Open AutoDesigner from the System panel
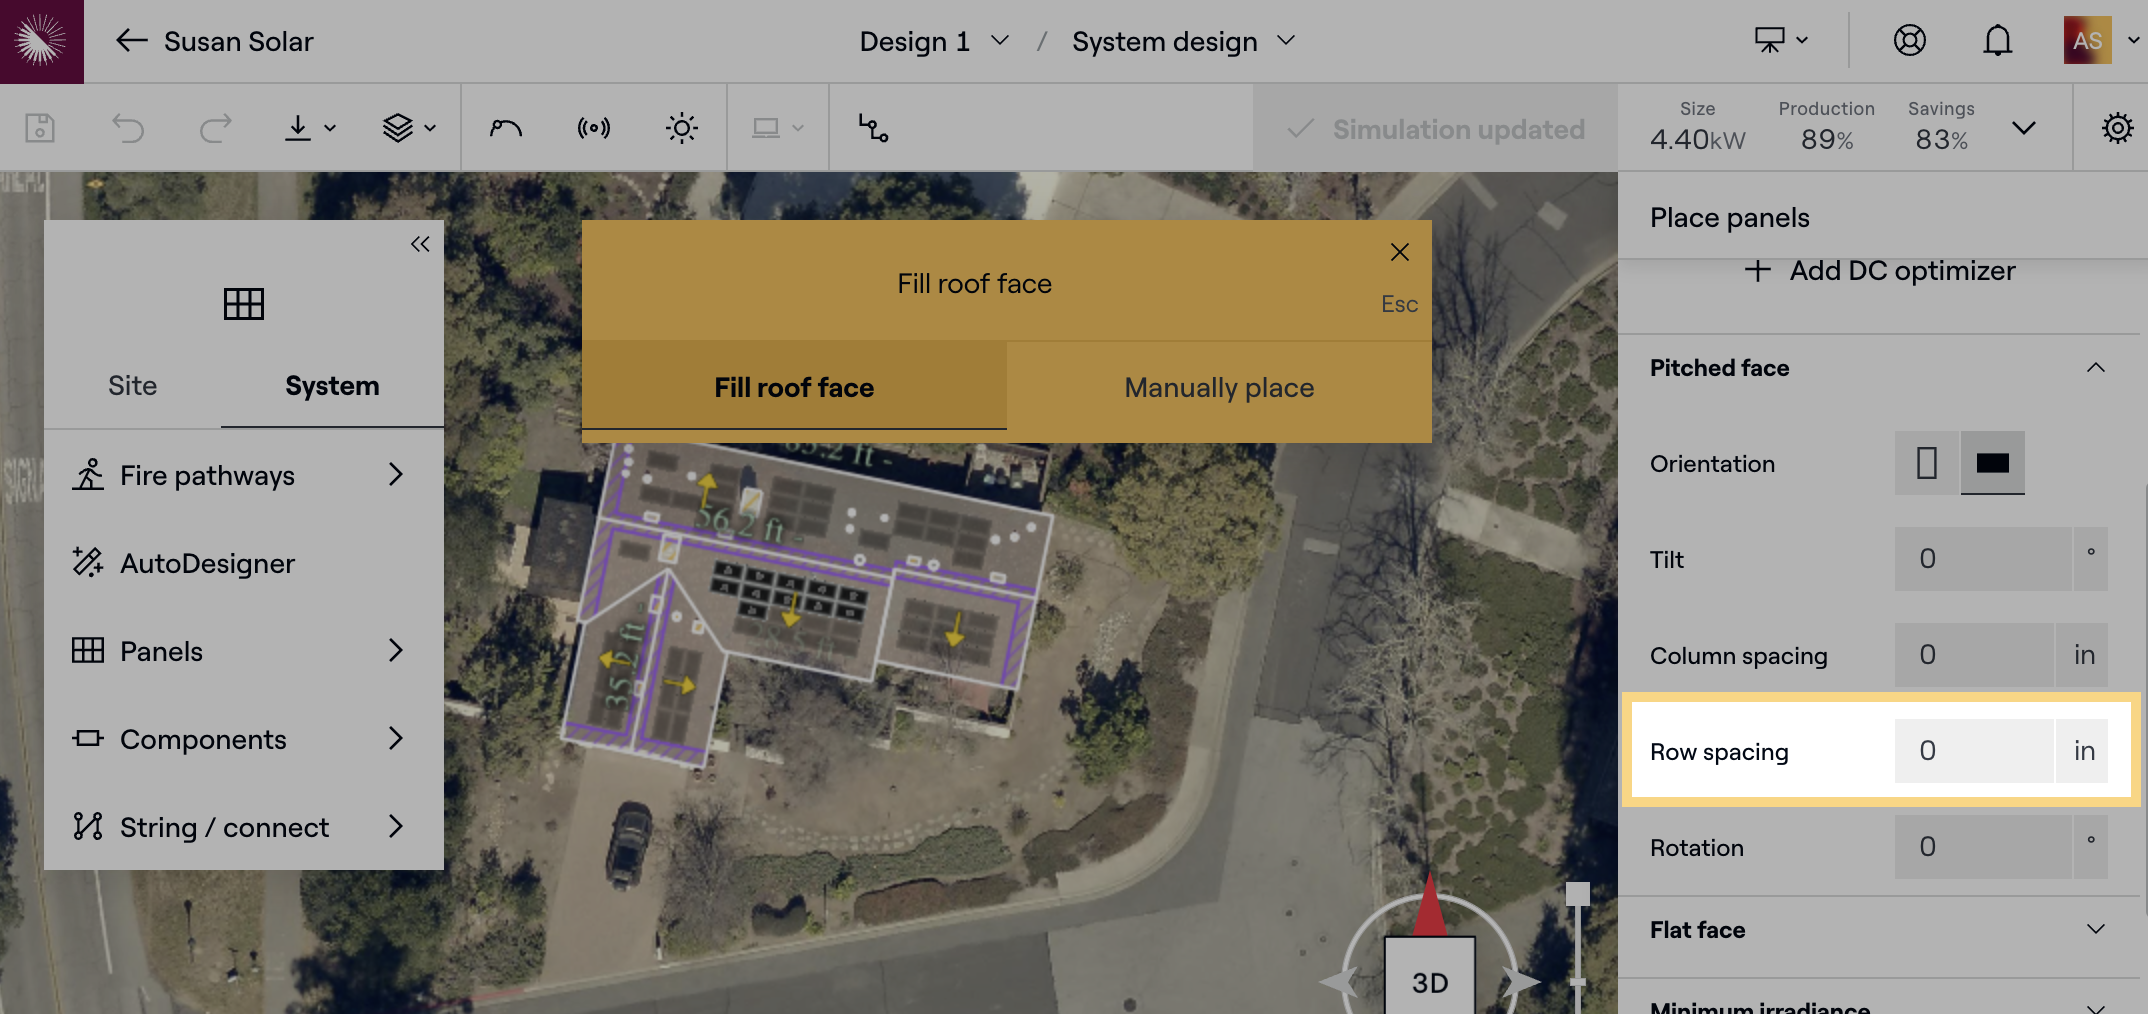Image resolution: width=2148 pixels, height=1014 pixels. point(207,564)
